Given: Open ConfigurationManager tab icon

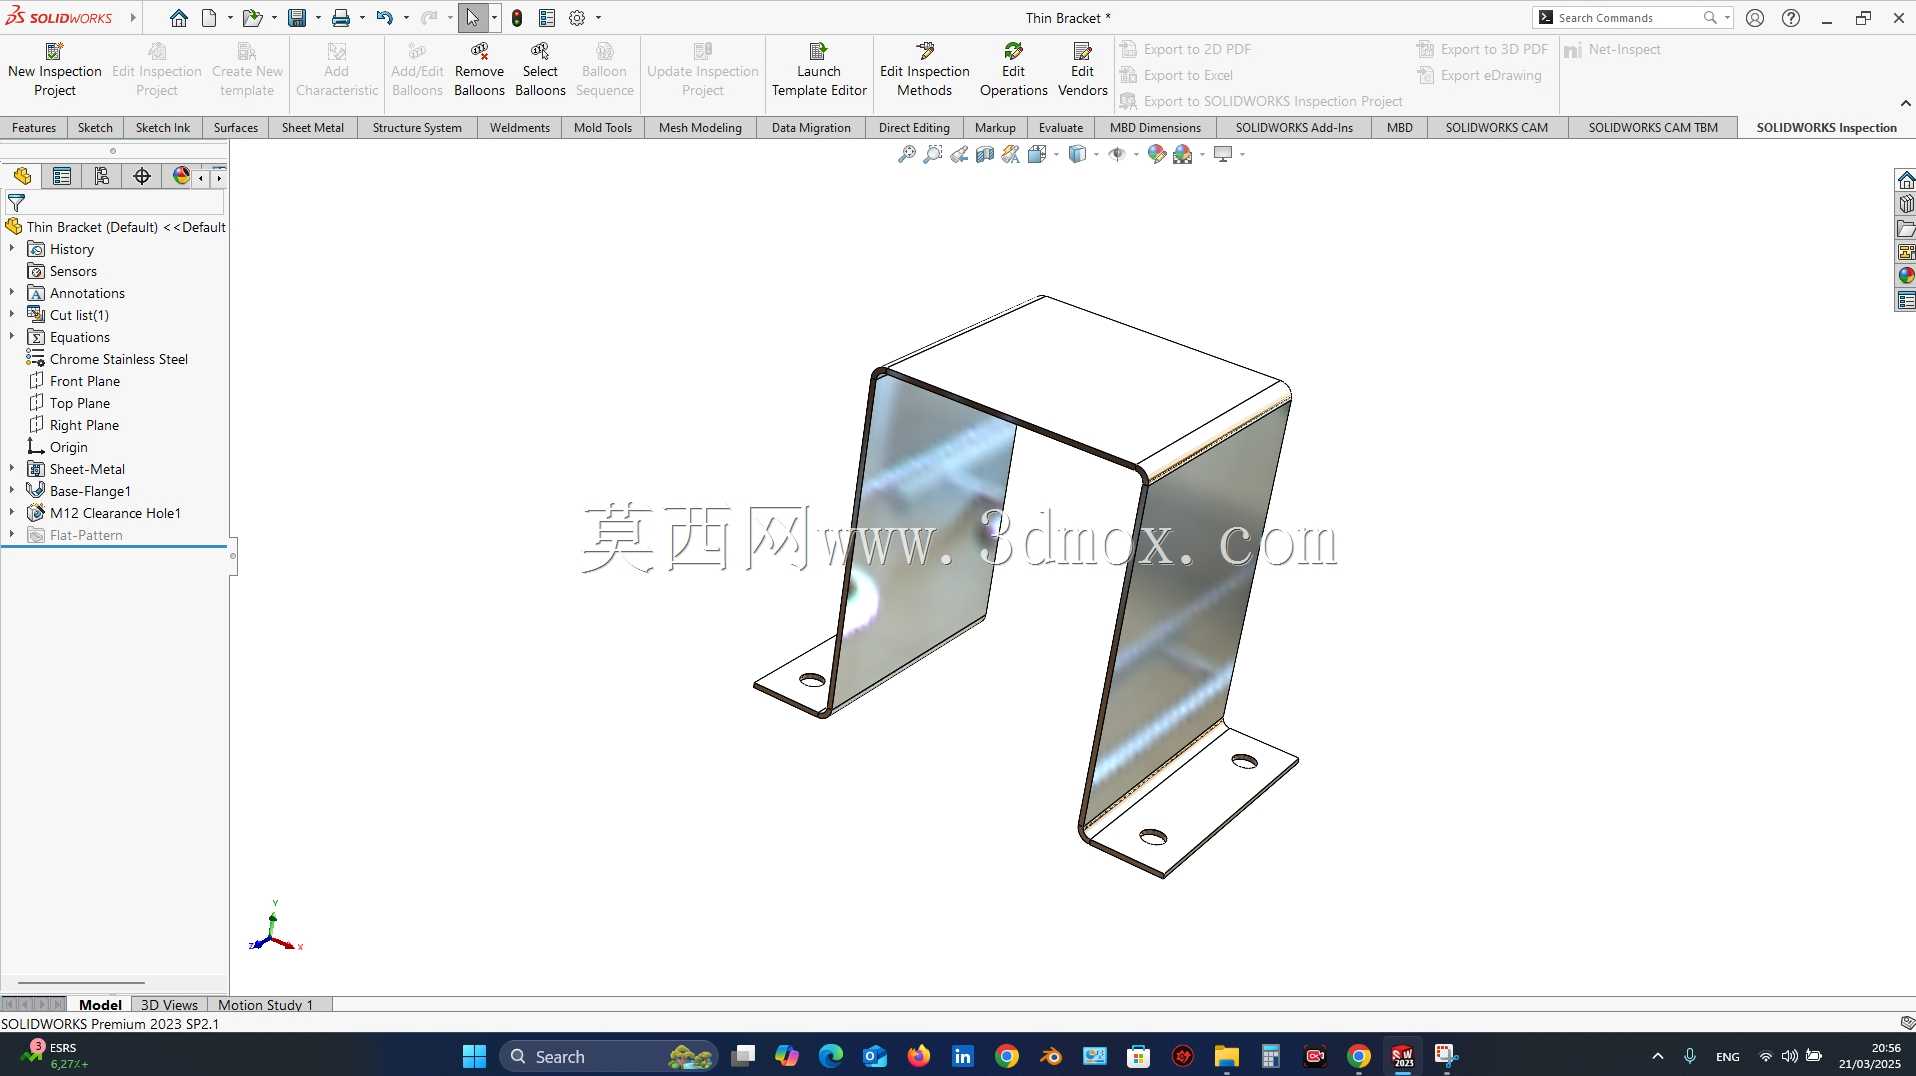Looking at the screenshot, I should pos(102,177).
